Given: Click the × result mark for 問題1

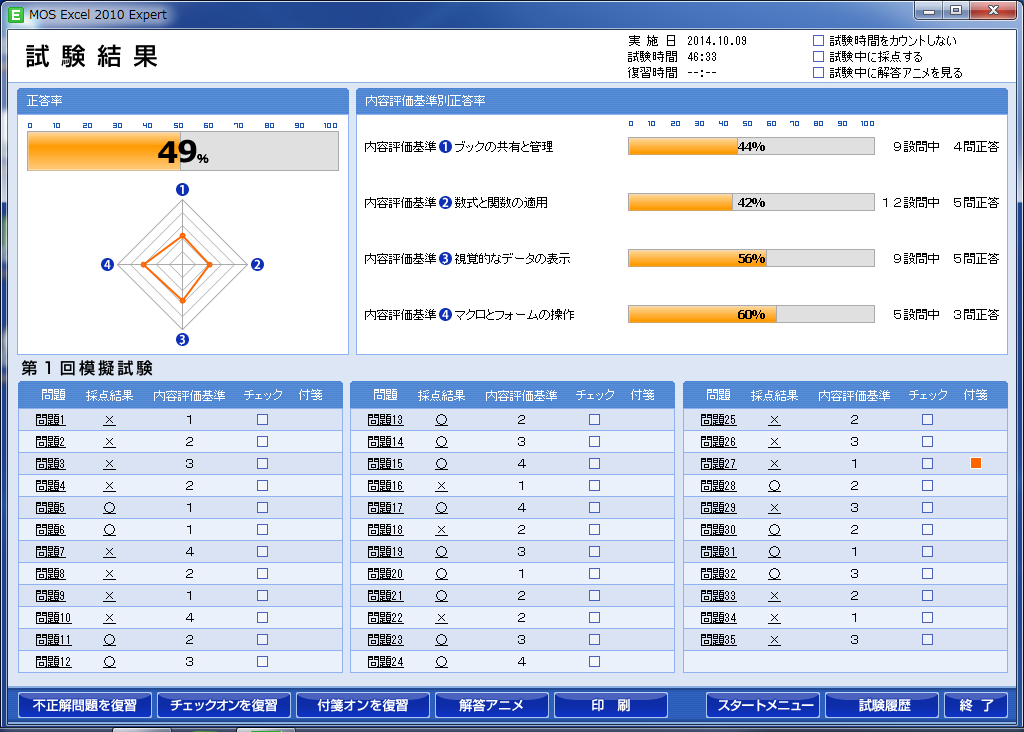Looking at the screenshot, I should 110,420.
